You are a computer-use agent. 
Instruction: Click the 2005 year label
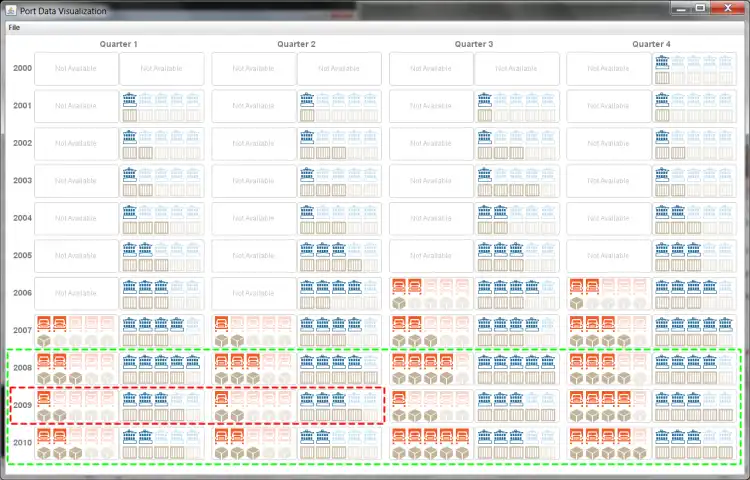[x=22, y=255]
